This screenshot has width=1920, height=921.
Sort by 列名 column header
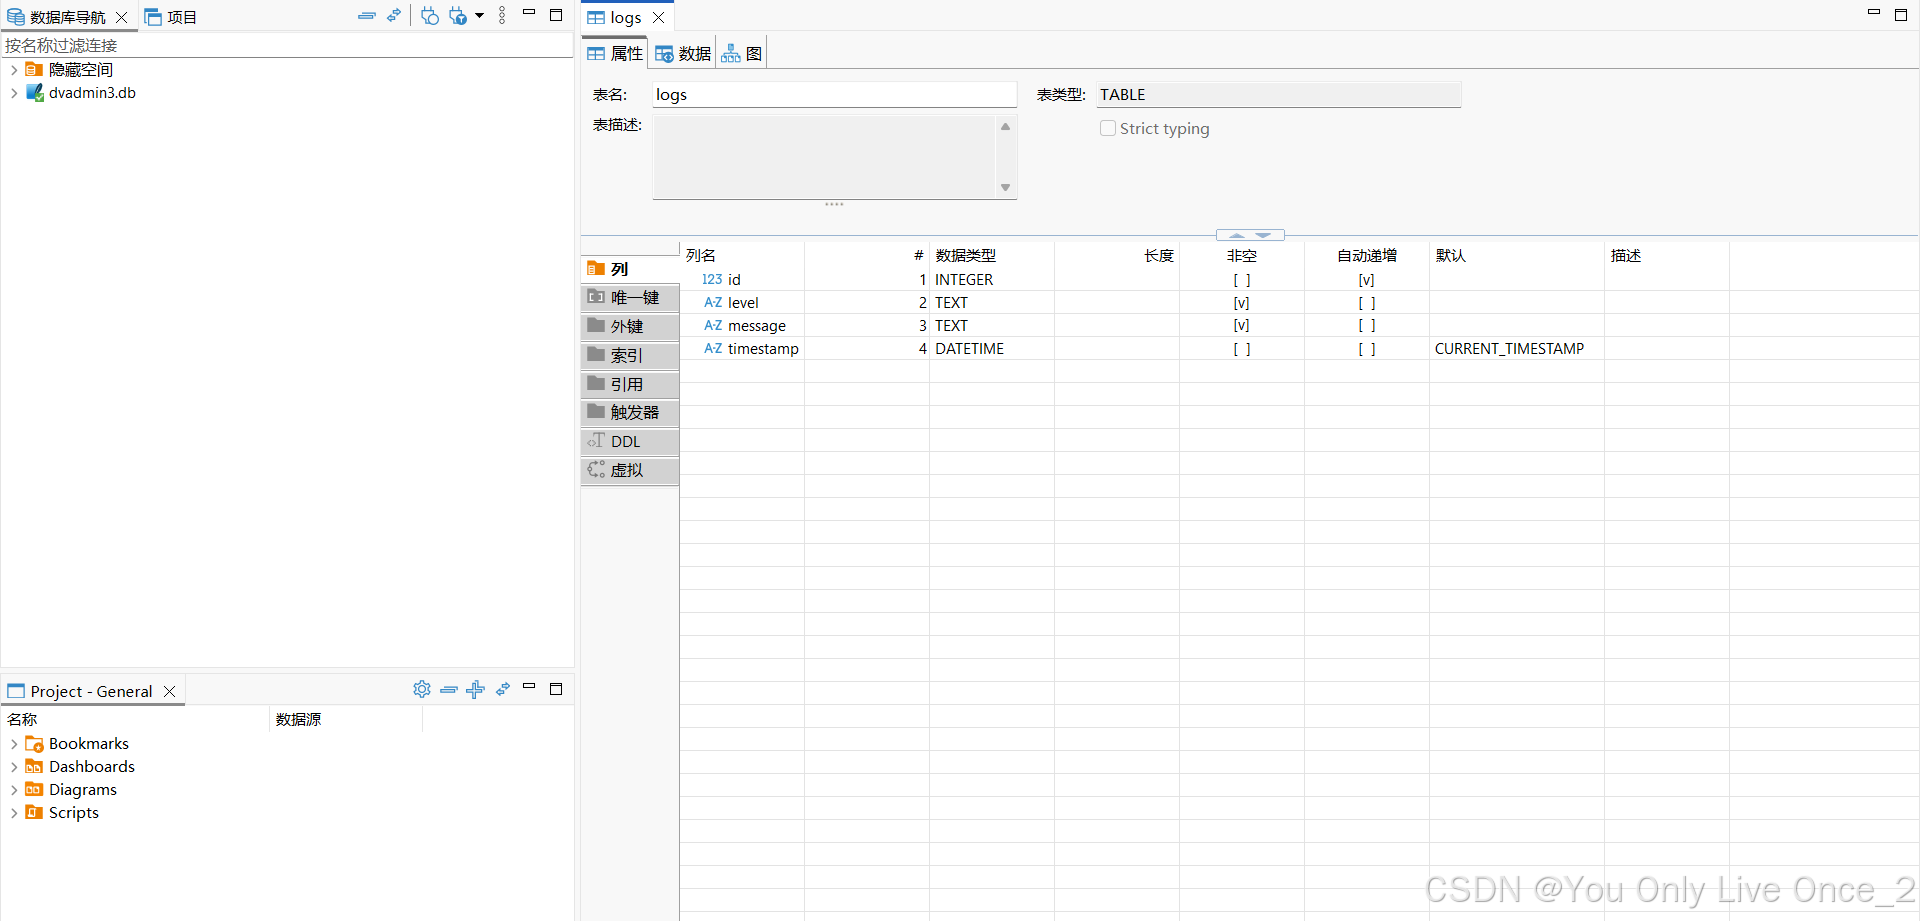pos(742,256)
